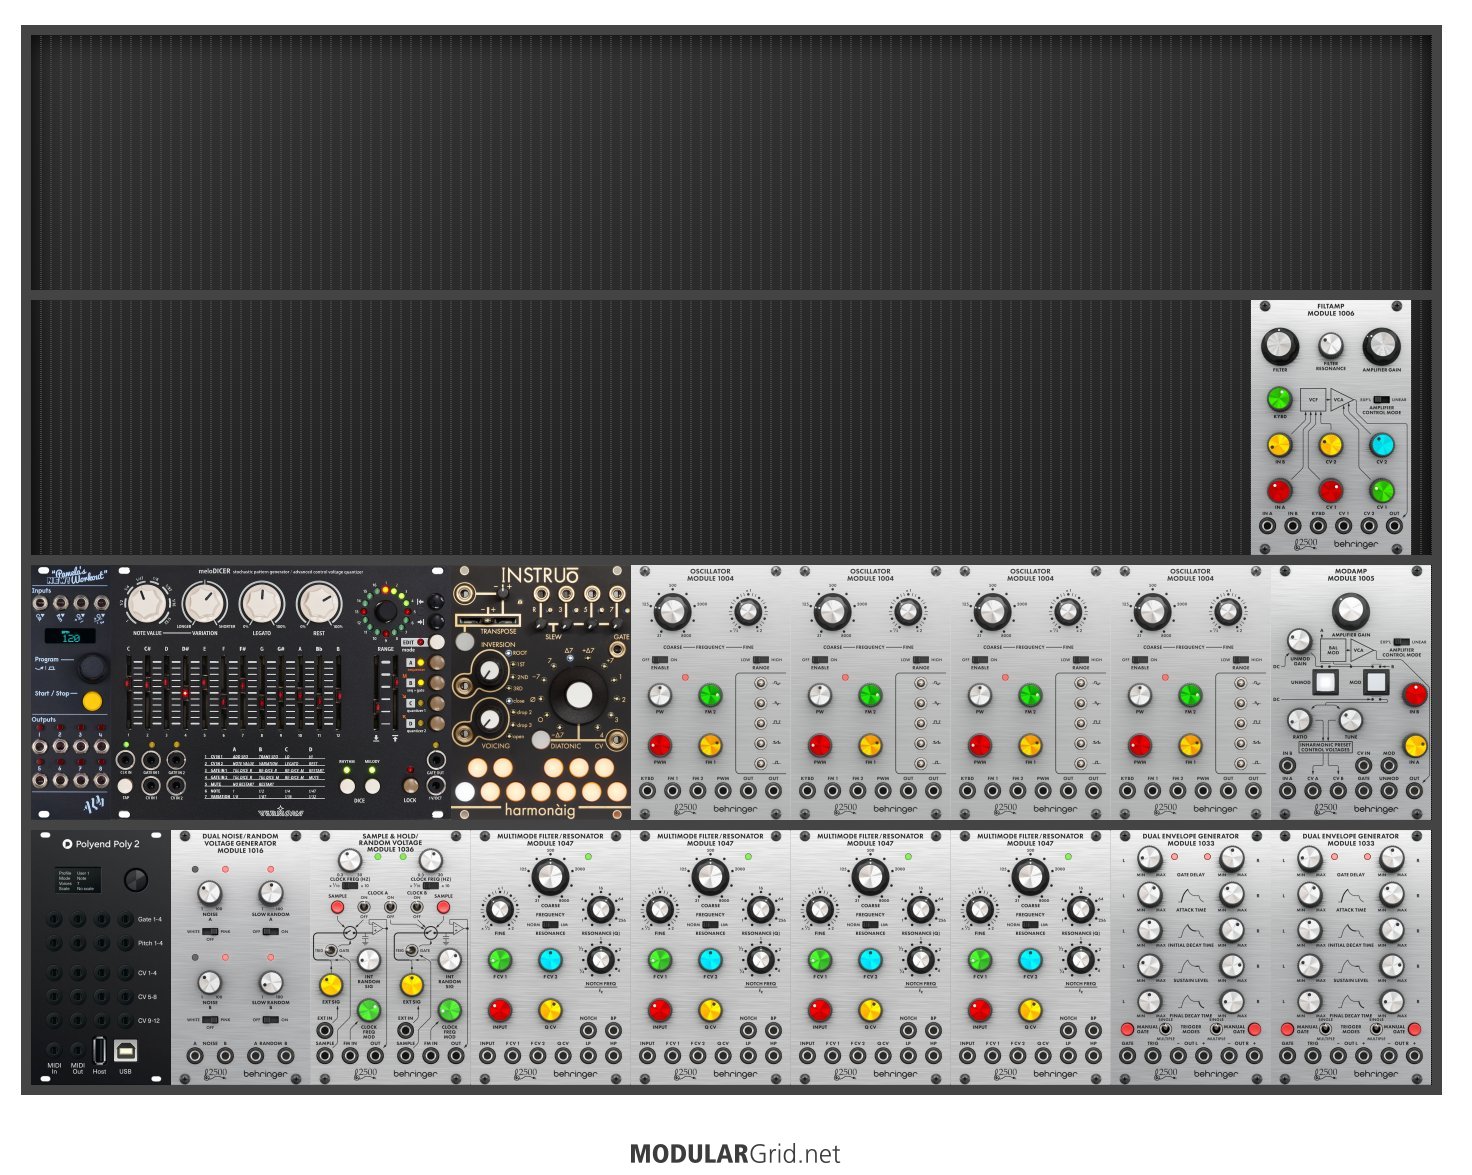The image size is (1472, 1175).
Task: Toggle the Clock B On/Off switch on Module 1036
Action: click(417, 908)
